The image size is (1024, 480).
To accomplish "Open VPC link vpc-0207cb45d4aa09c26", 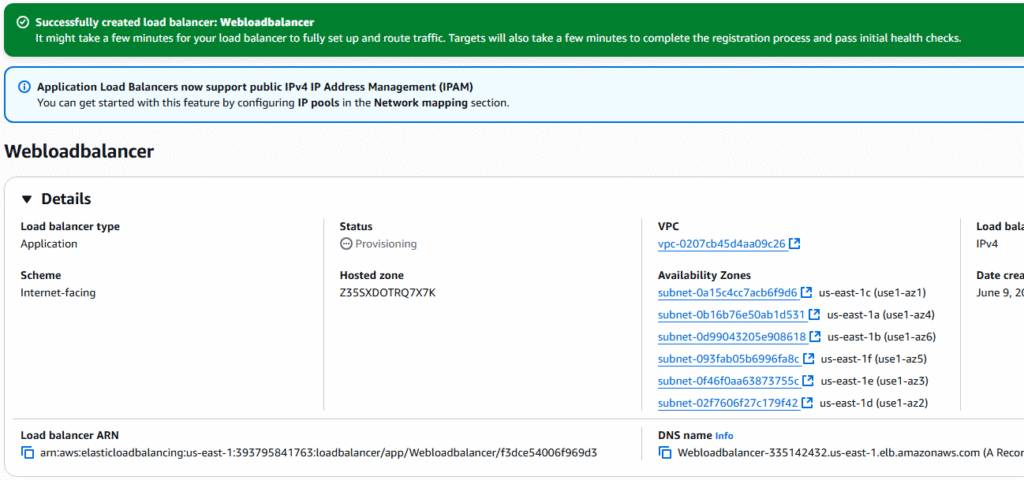I will coord(722,244).
